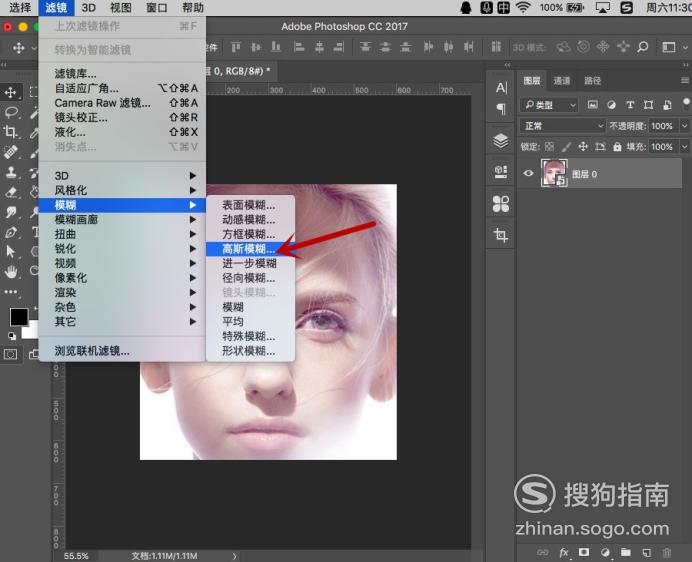Click the search magnifier in options bar
Viewport: 692px width, 562px height.
tap(643, 46)
